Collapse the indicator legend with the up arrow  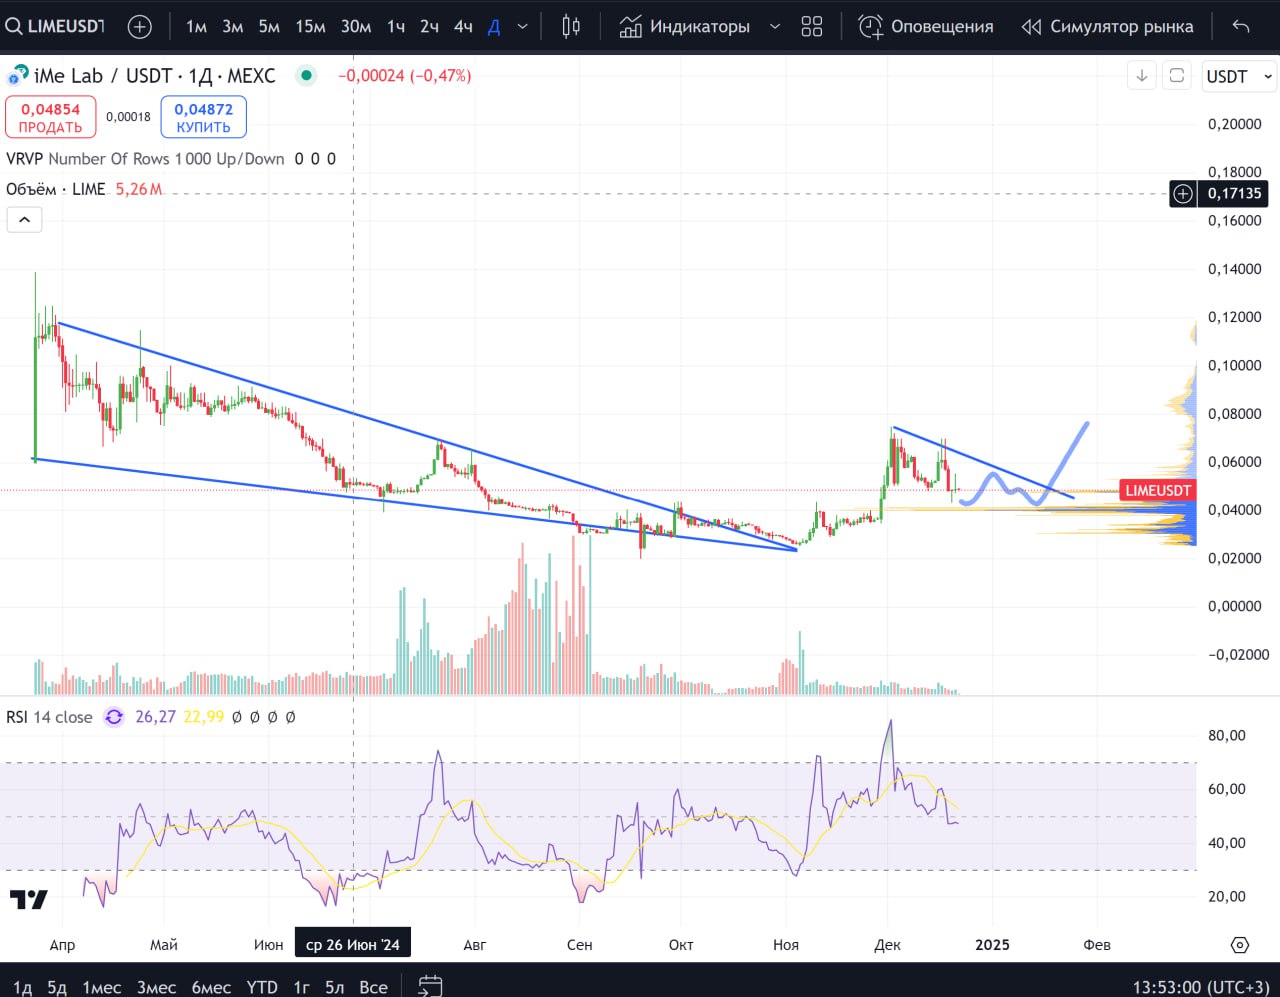pyautogui.click(x=25, y=219)
